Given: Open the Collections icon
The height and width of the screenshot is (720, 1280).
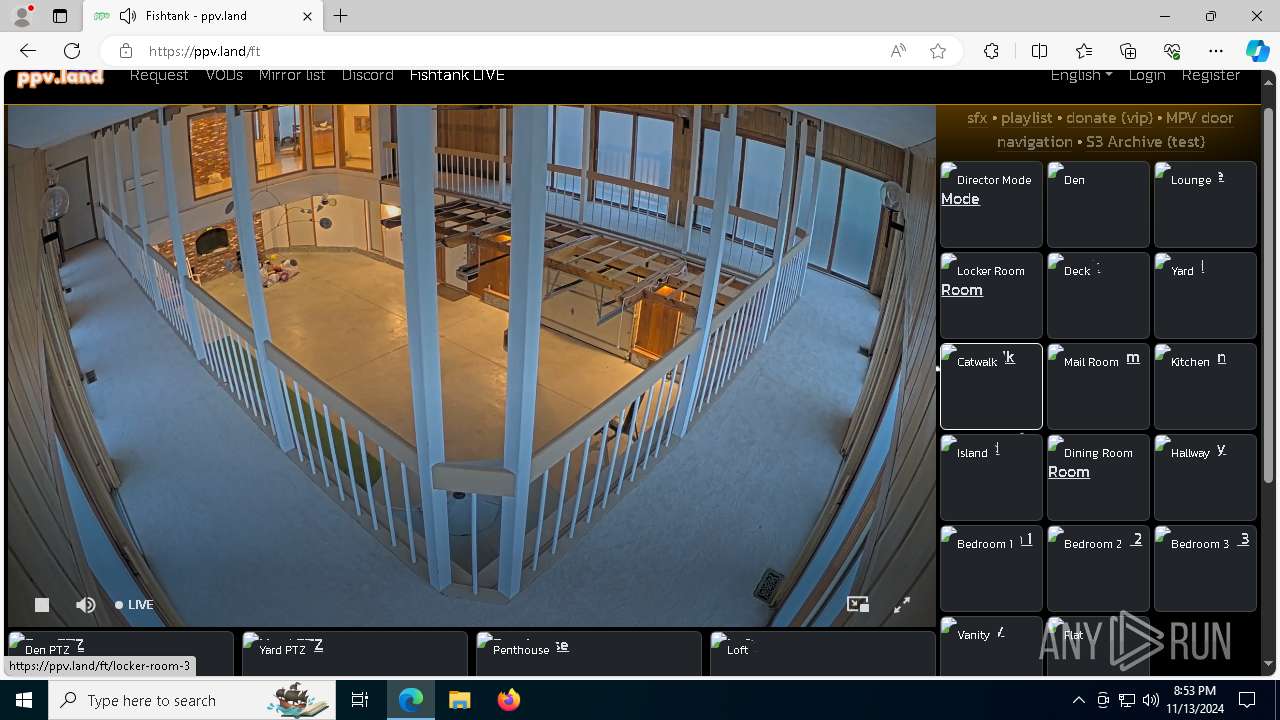Looking at the screenshot, I should point(1128,51).
